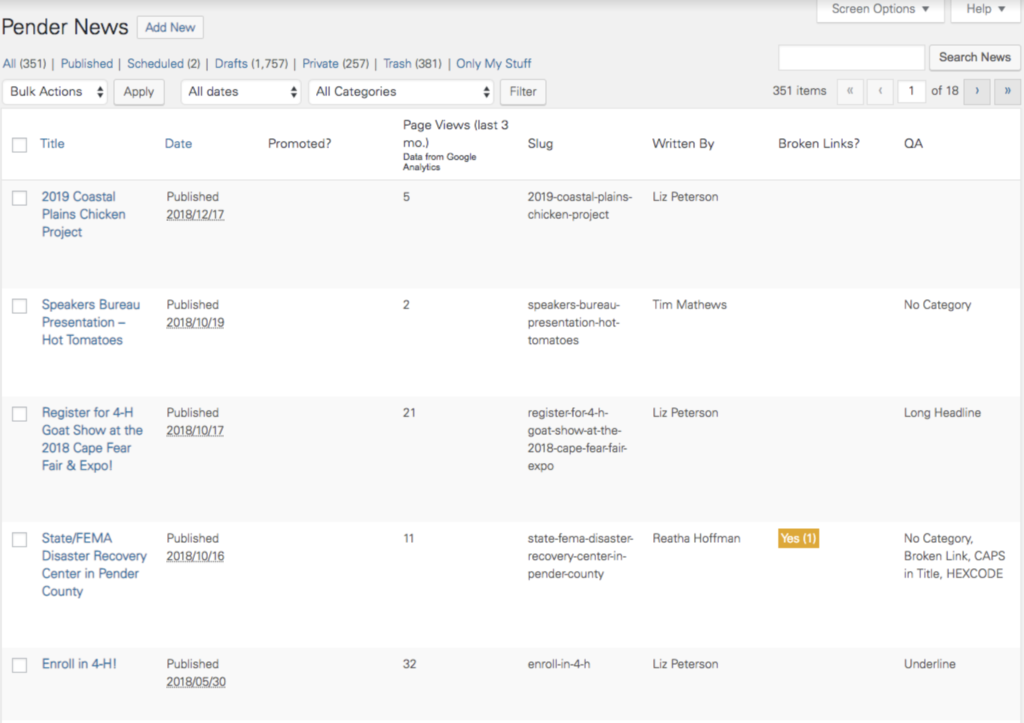Click the Written By column header
This screenshot has width=1024, height=723.
coord(683,144)
